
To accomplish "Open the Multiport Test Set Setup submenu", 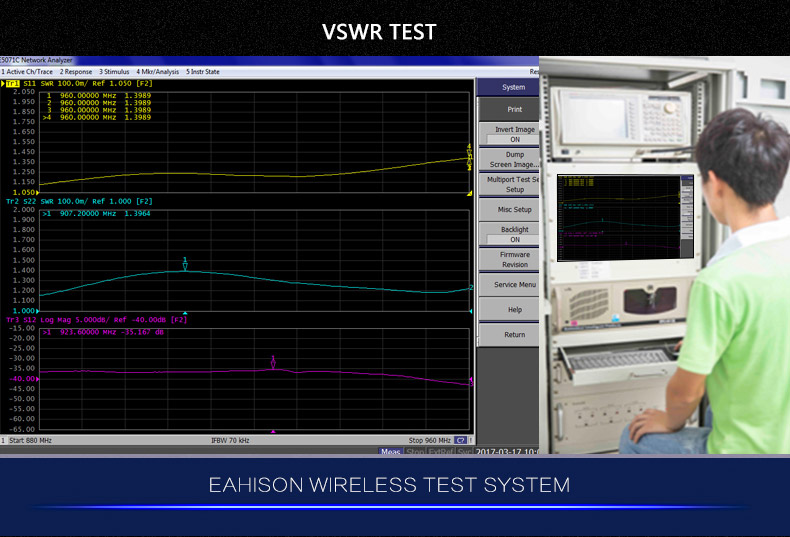I will [x=514, y=184].
